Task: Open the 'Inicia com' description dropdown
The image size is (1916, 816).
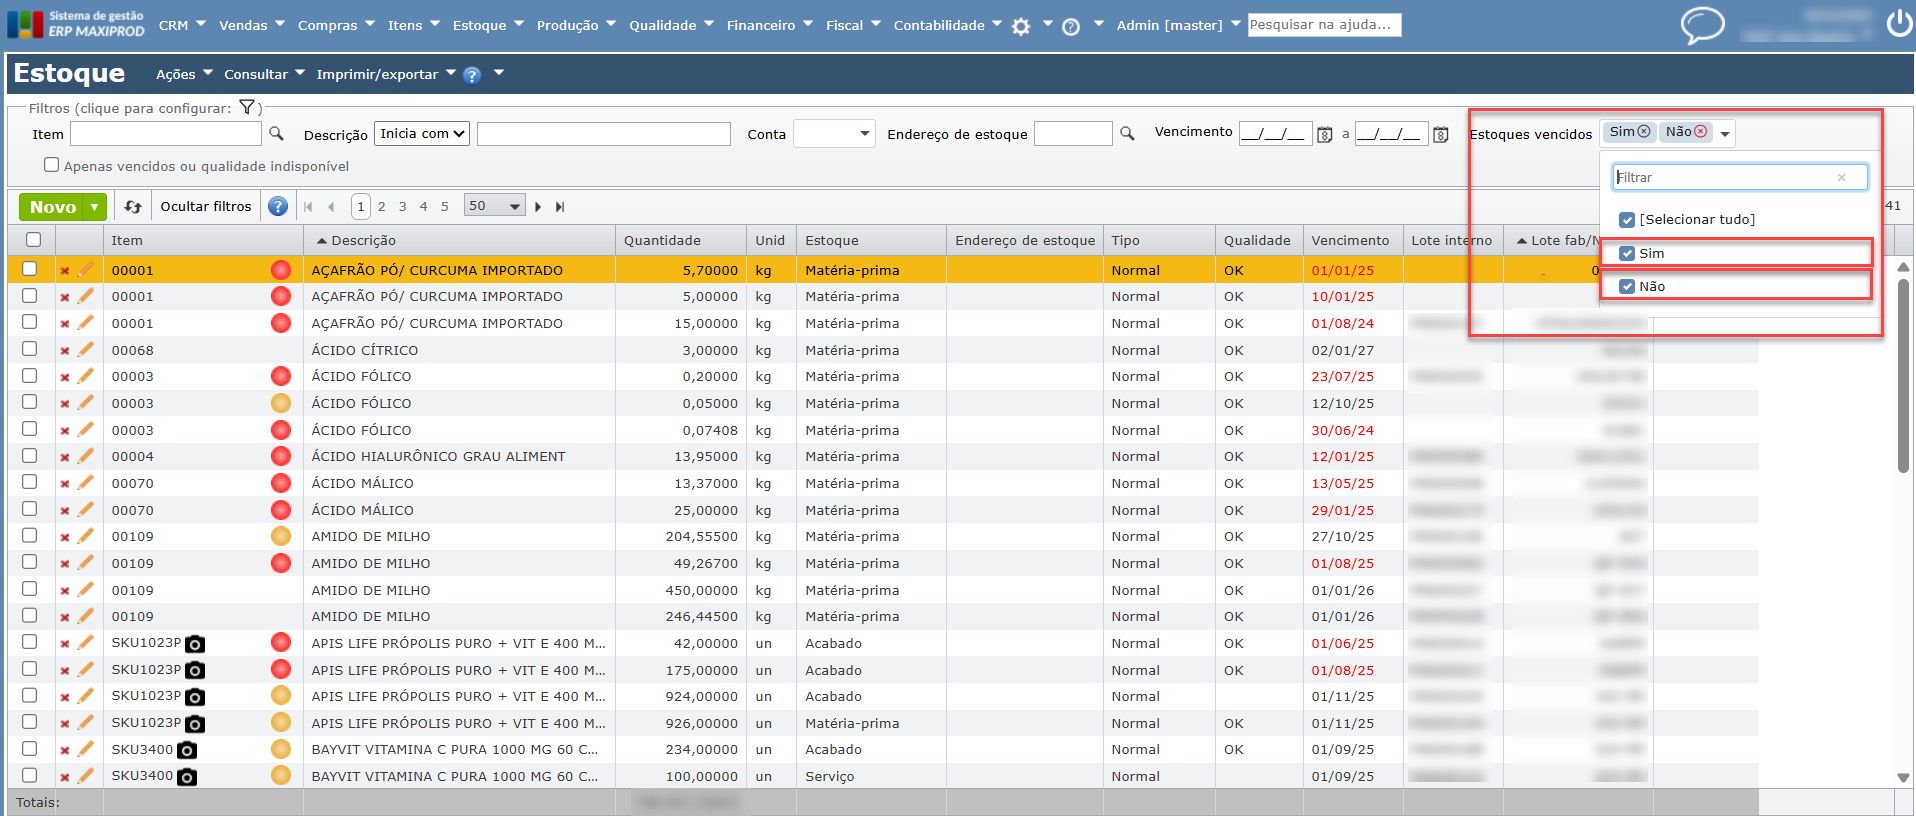Action: (422, 134)
